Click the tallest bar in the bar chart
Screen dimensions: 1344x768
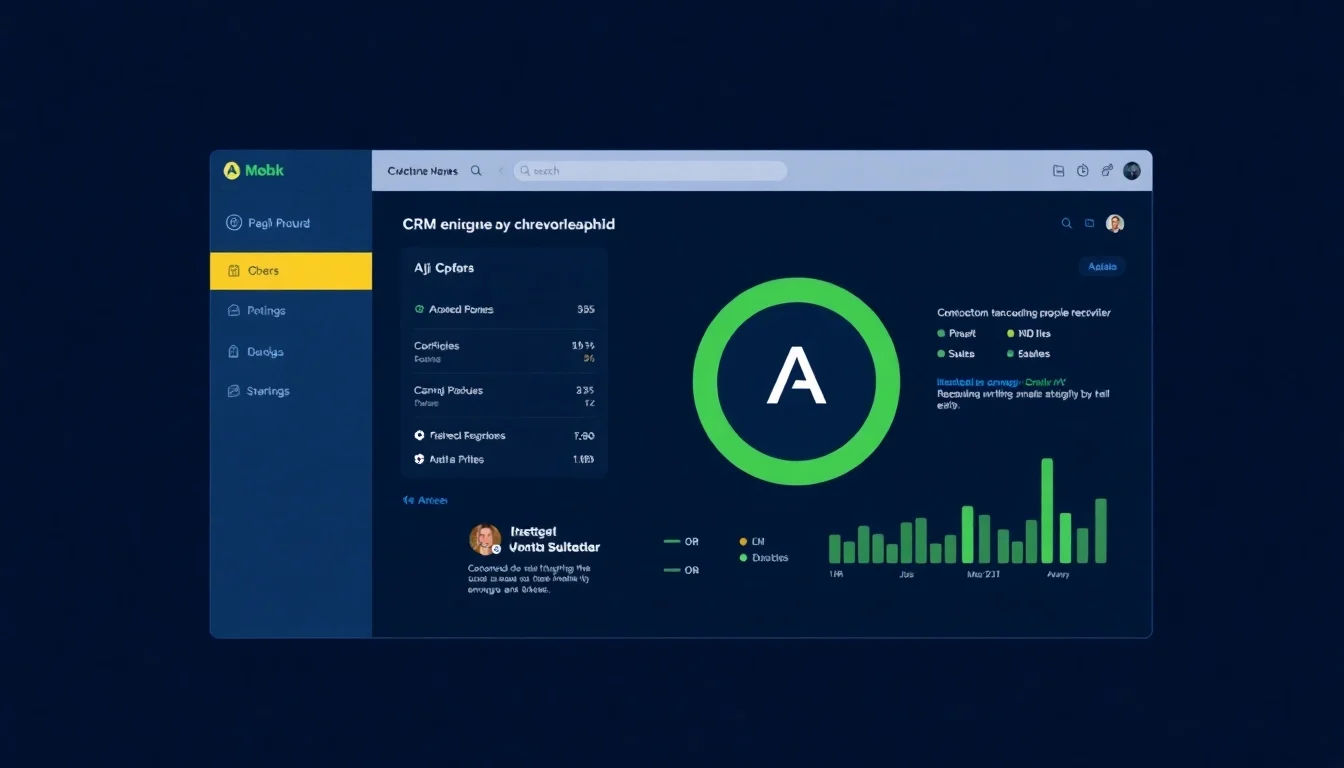[1047, 511]
